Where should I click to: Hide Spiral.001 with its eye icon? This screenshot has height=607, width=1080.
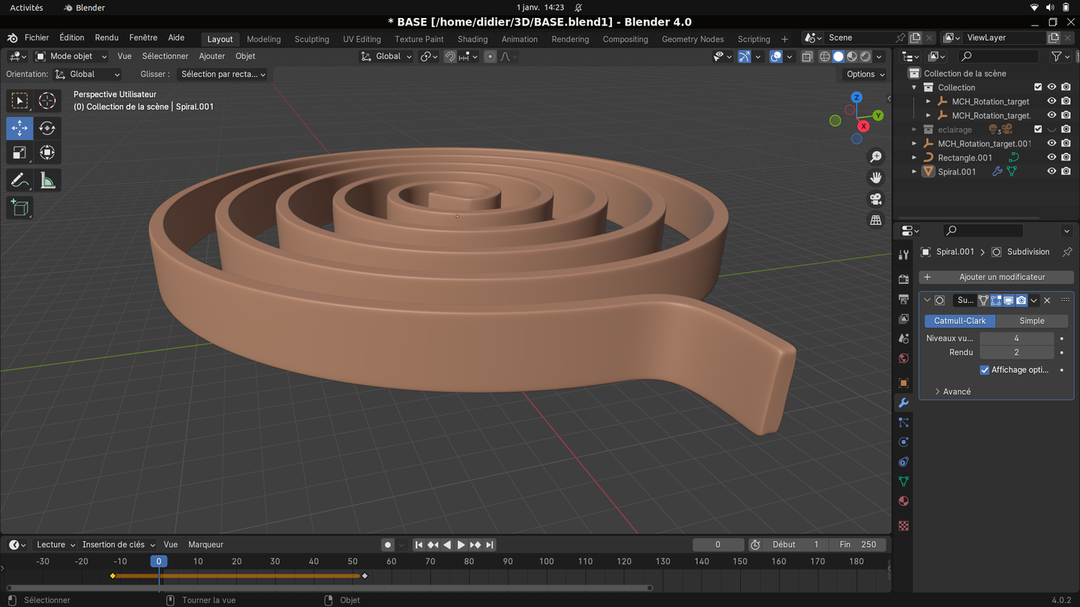point(1051,171)
